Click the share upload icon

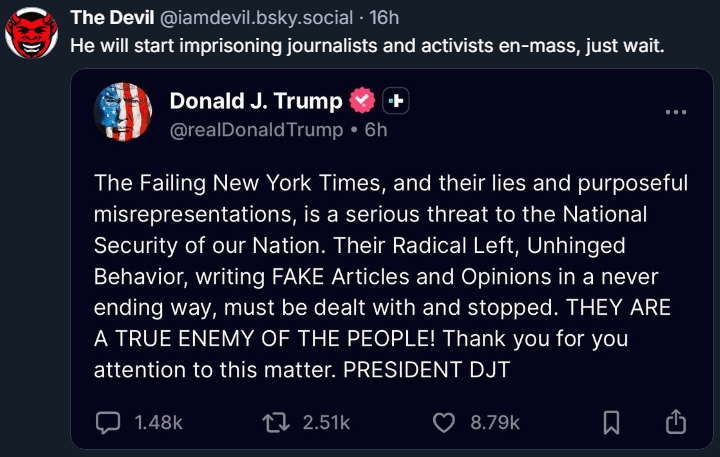675,422
